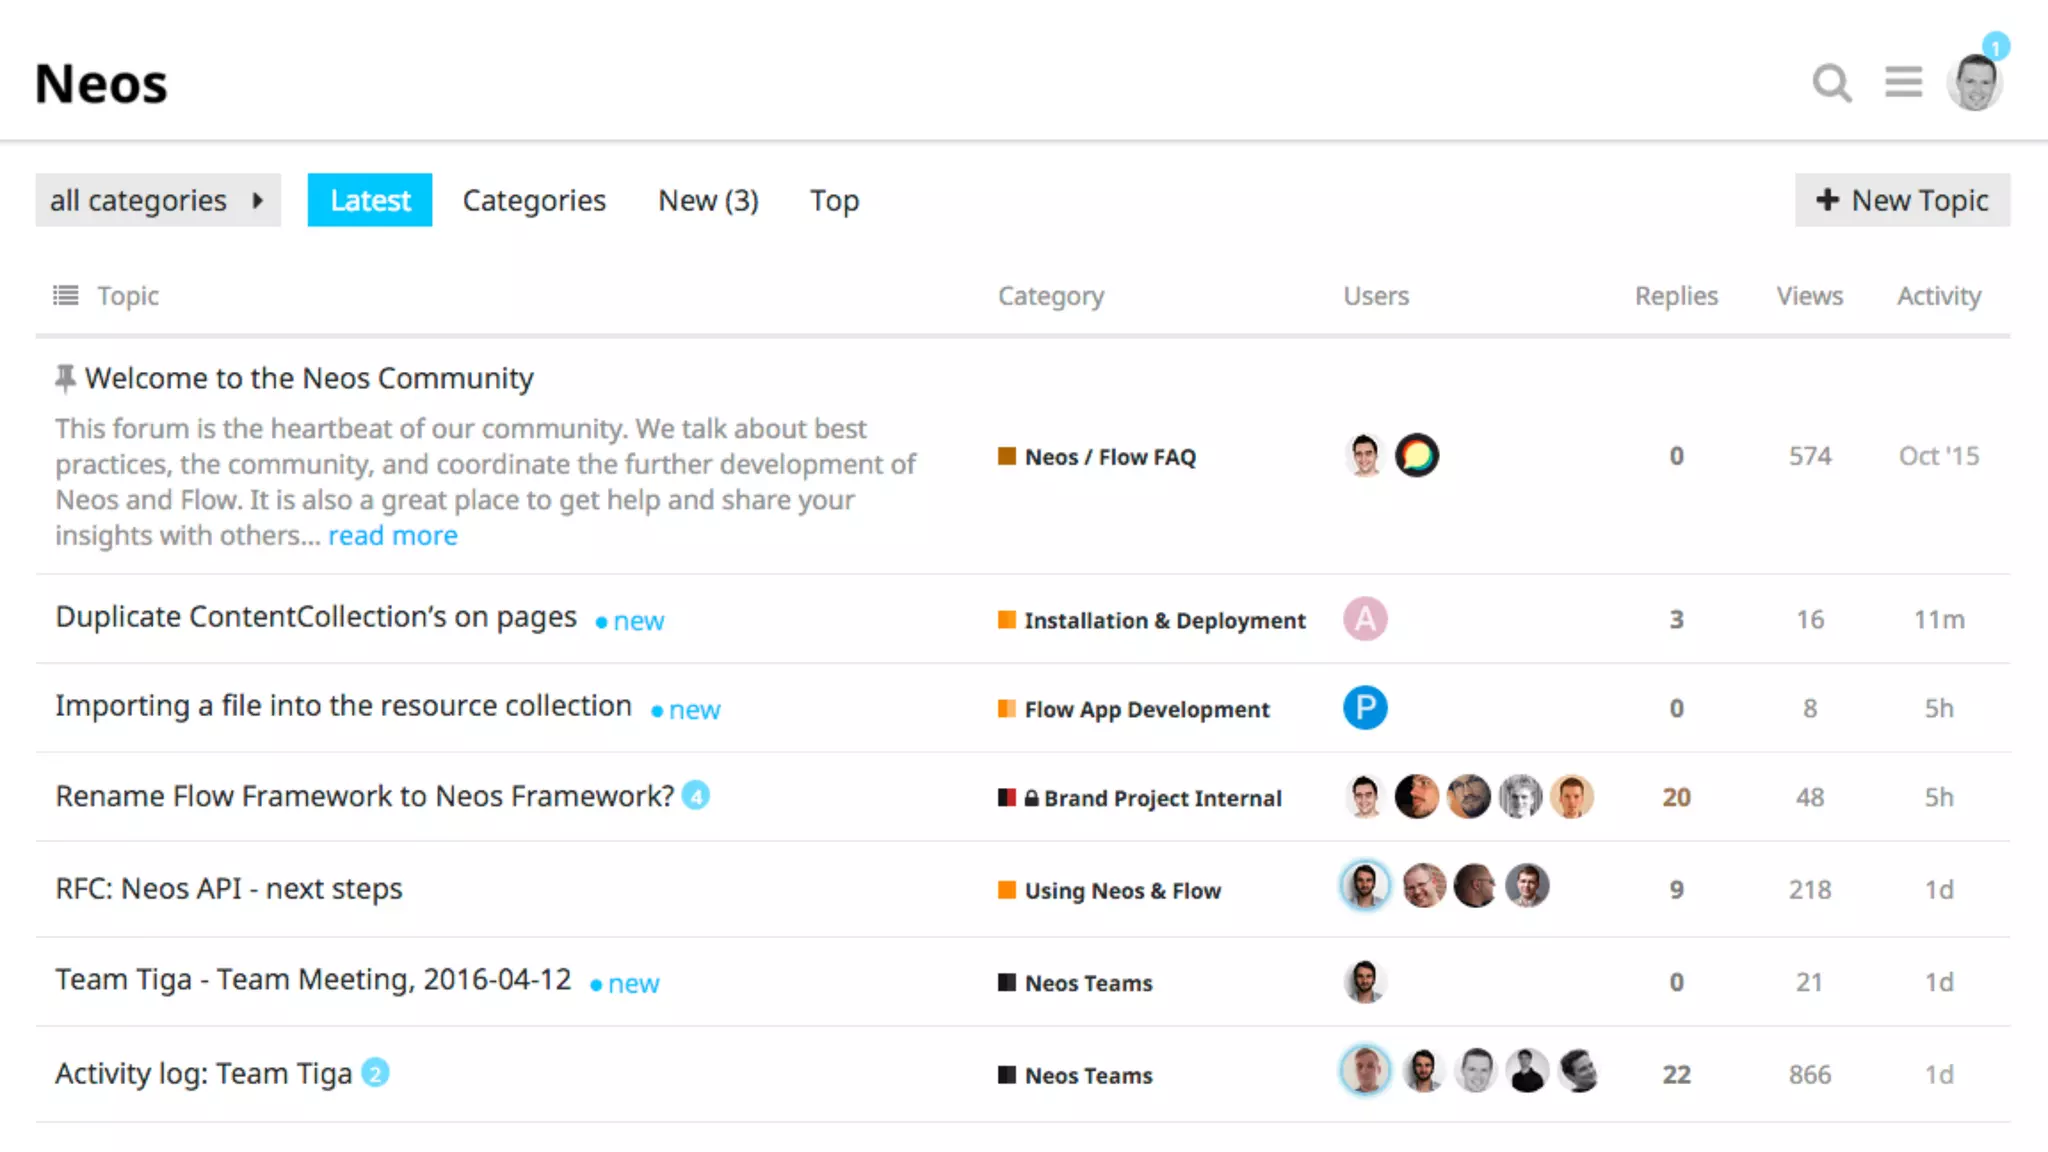Click the user profile avatar in header
The image size is (2048, 1152).
coord(1974,83)
